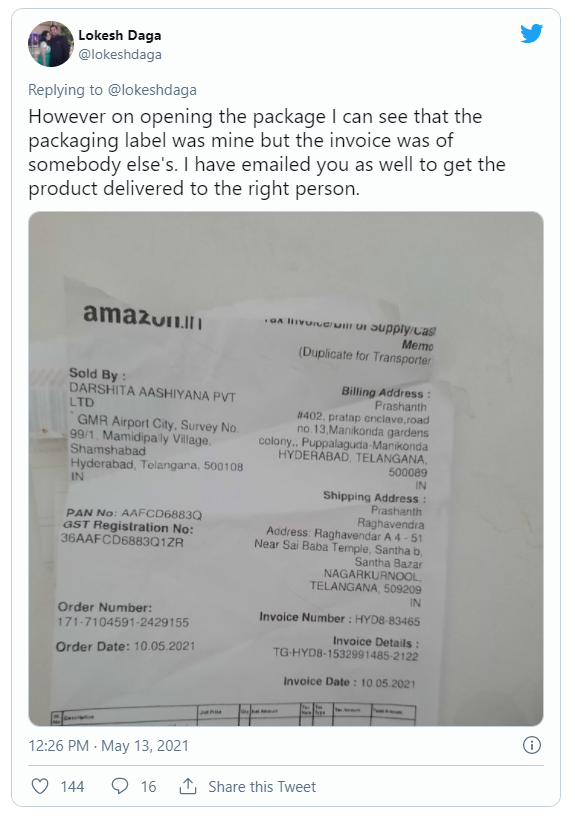Click amazon.in logo in the photo
This screenshot has width=575, height=820.
tap(142, 315)
